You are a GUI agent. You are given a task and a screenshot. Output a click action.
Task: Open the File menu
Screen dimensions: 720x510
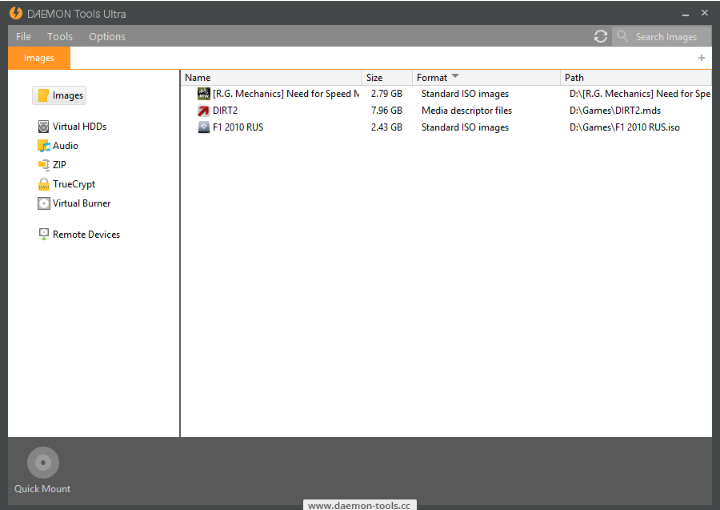(x=23, y=37)
